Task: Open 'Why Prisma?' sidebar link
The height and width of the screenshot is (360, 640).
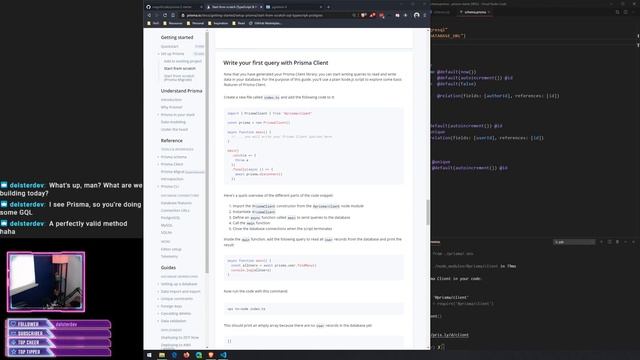Action: coord(171,107)
